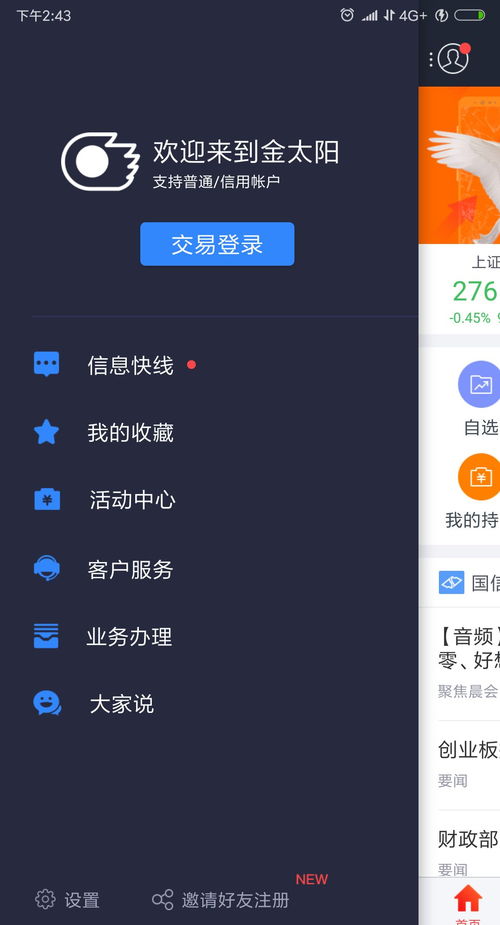Click the 活动中心 yen bag icon
The height and width of the screenshot is (925, 500).
[x=47, y=499]
